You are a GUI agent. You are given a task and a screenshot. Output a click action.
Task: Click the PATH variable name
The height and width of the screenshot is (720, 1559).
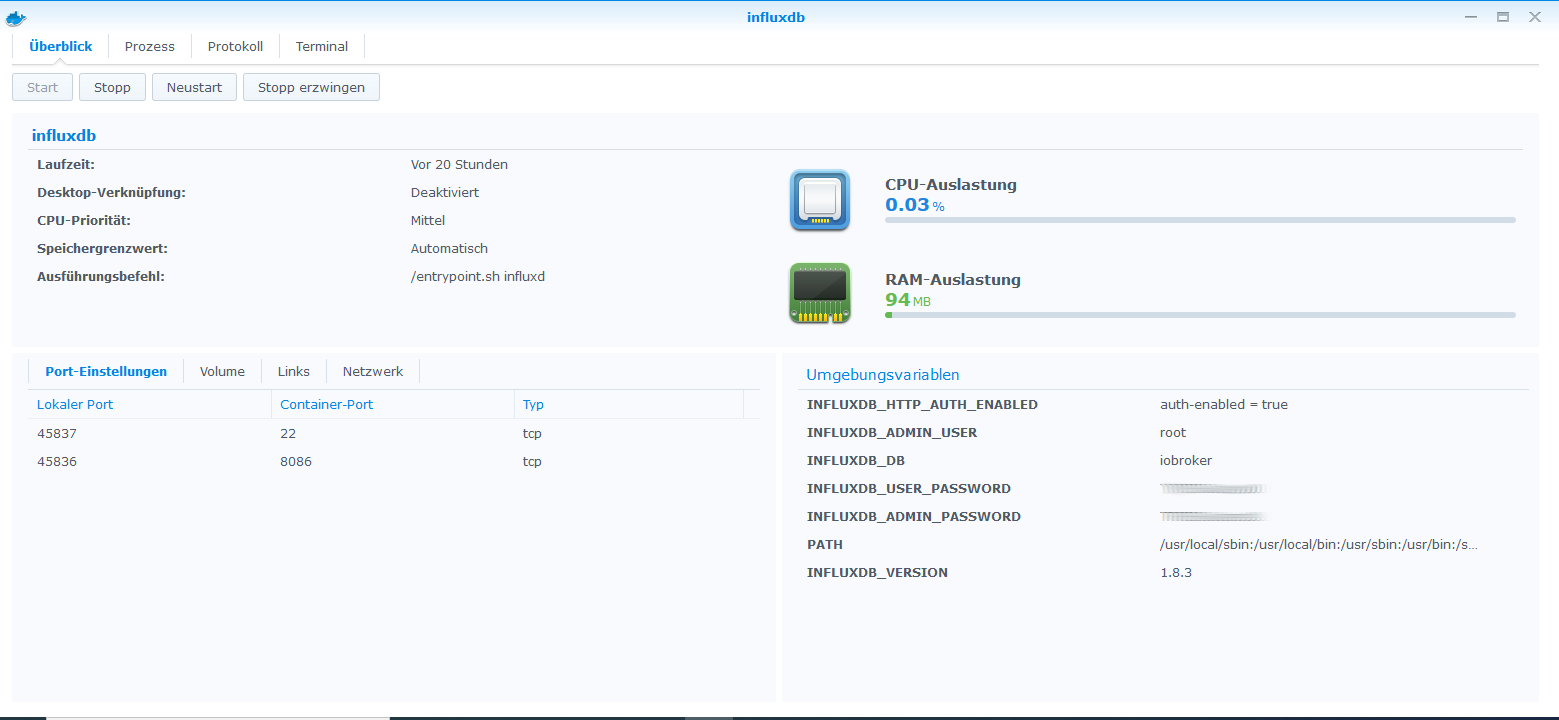[x=825, y=545]
